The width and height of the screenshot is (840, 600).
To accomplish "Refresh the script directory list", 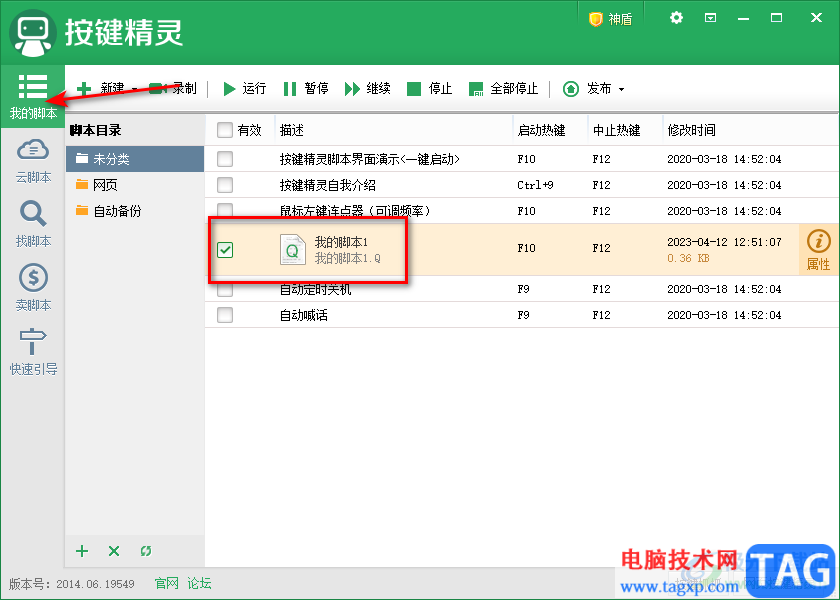I will coord(146,551).
